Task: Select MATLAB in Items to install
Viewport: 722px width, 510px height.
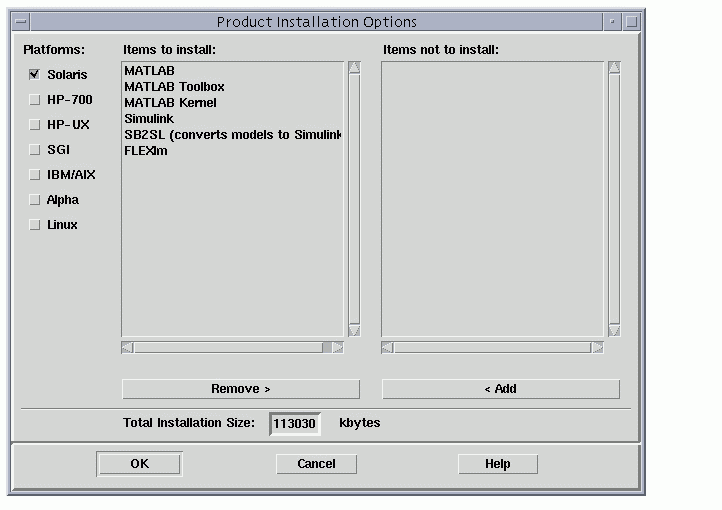Action: tap(233, 70)
